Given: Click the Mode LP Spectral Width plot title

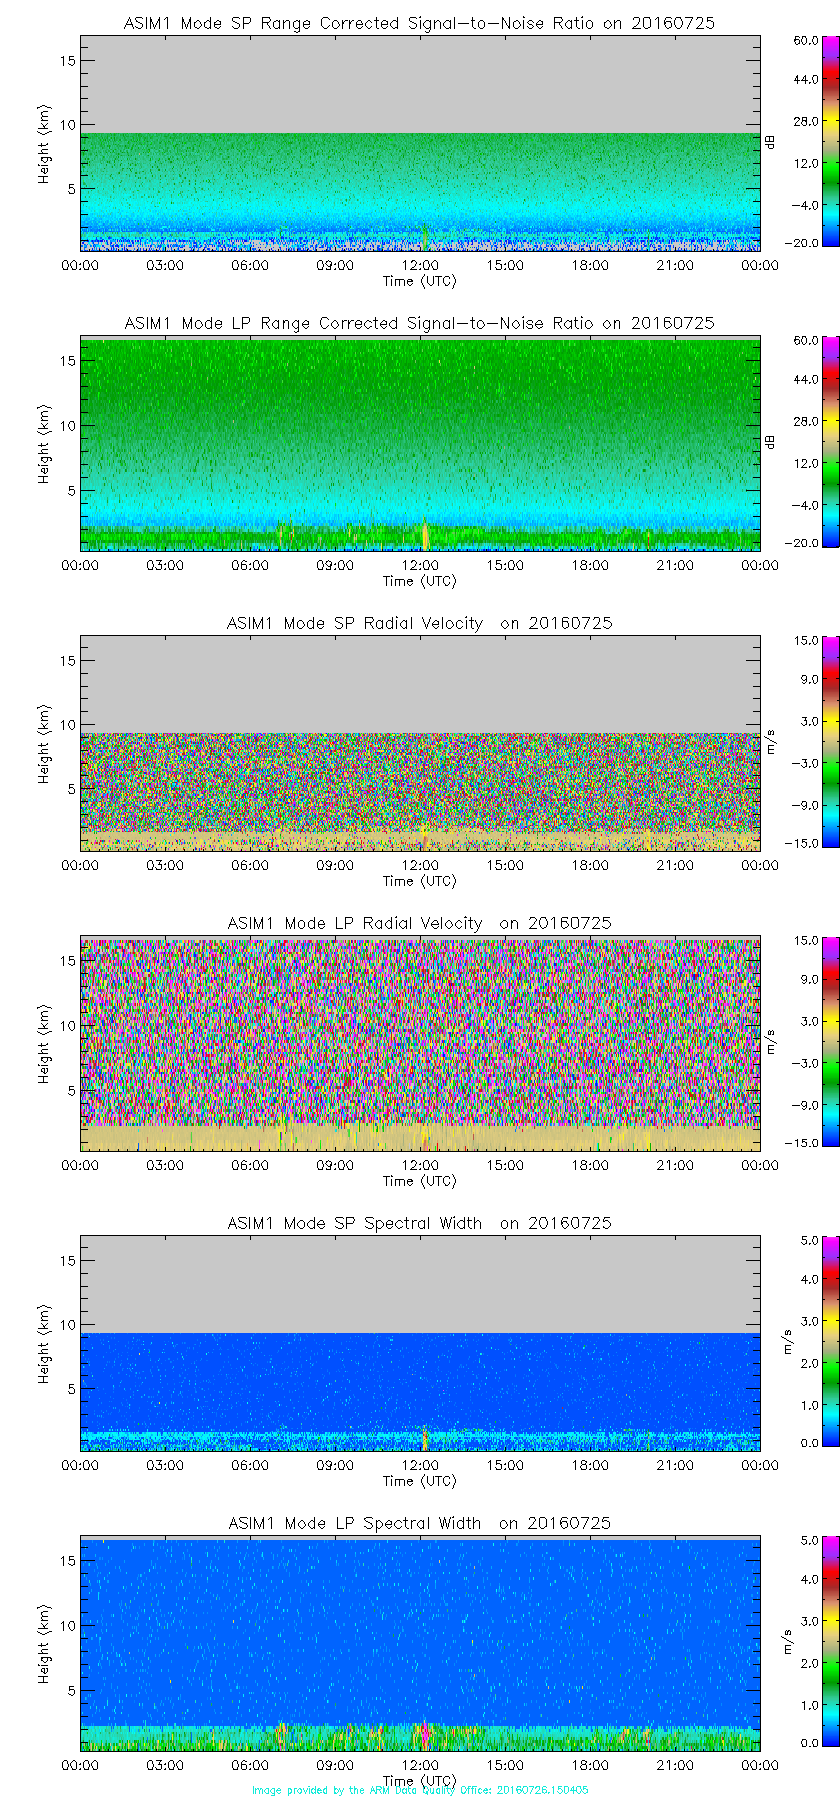Looking at the screenshot, I should coord(419,1523).
